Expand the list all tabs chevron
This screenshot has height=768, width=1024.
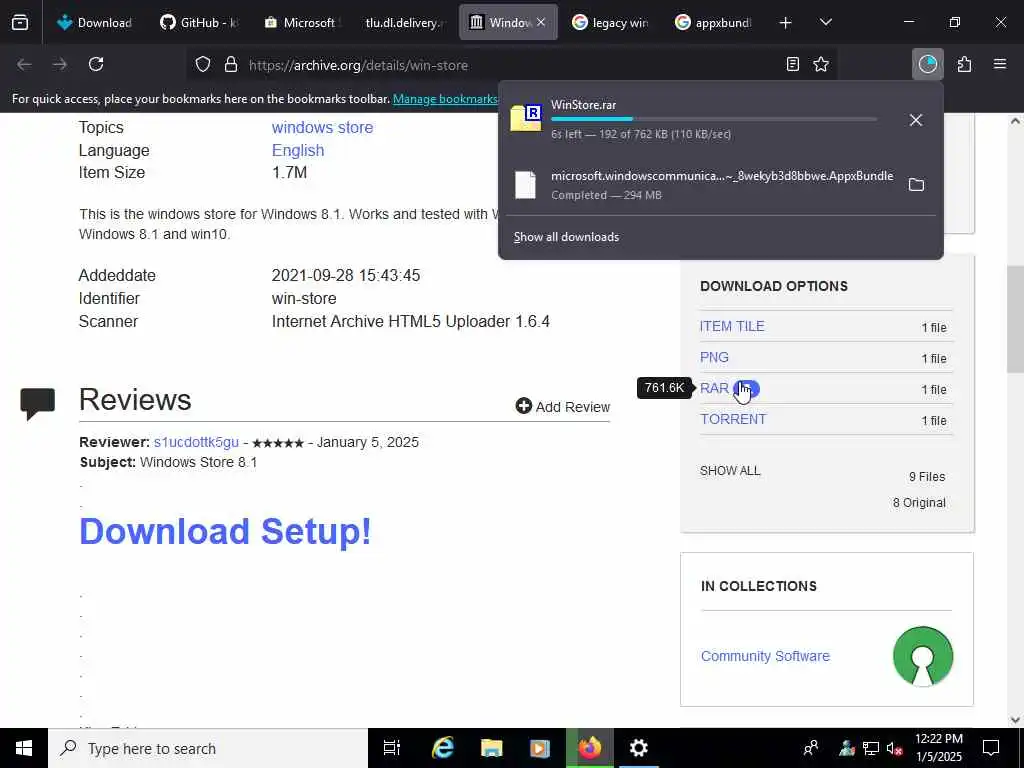pos(825,23)
